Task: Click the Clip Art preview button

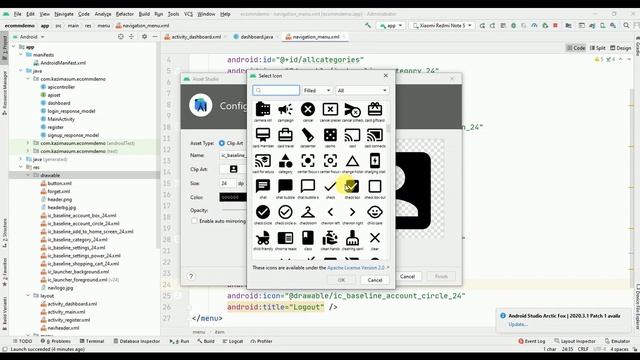Action: [x=233, y=169]
